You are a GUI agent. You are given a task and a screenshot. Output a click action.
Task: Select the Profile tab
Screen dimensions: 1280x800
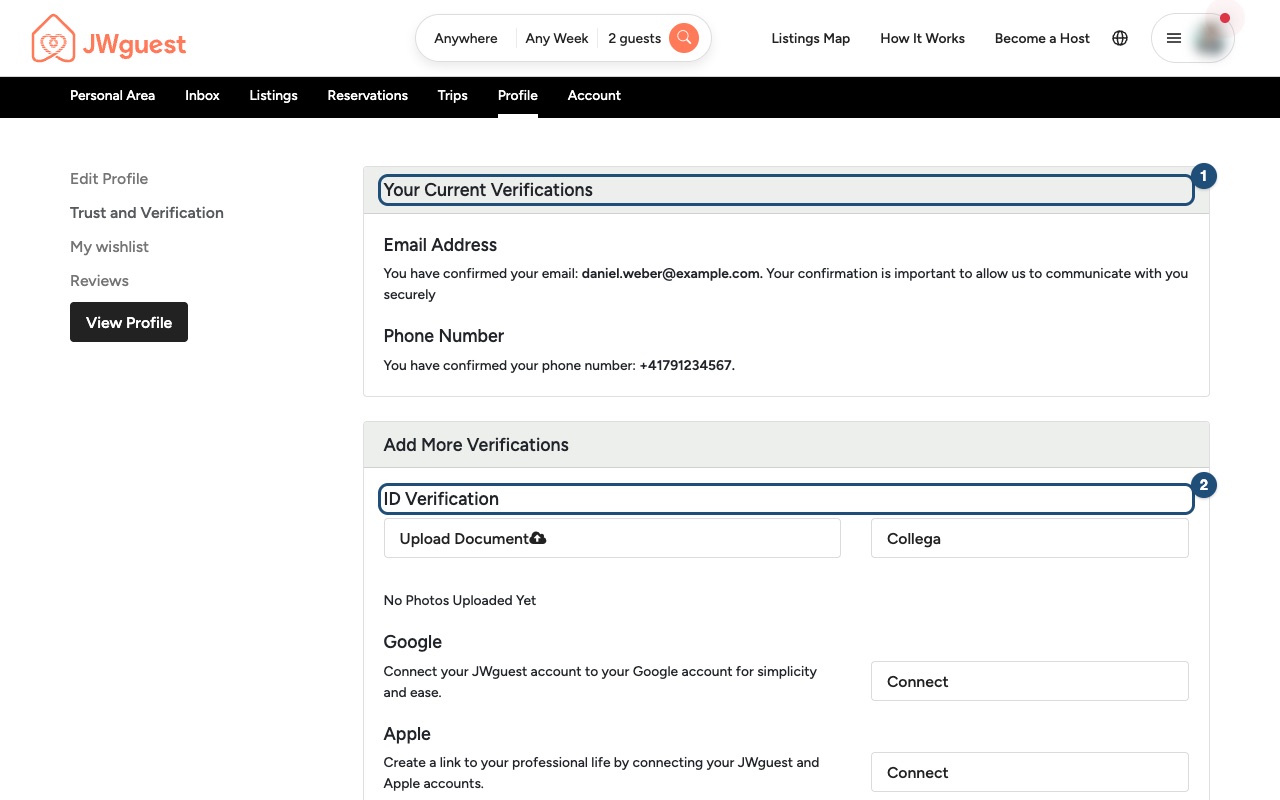tap(518, 96)
